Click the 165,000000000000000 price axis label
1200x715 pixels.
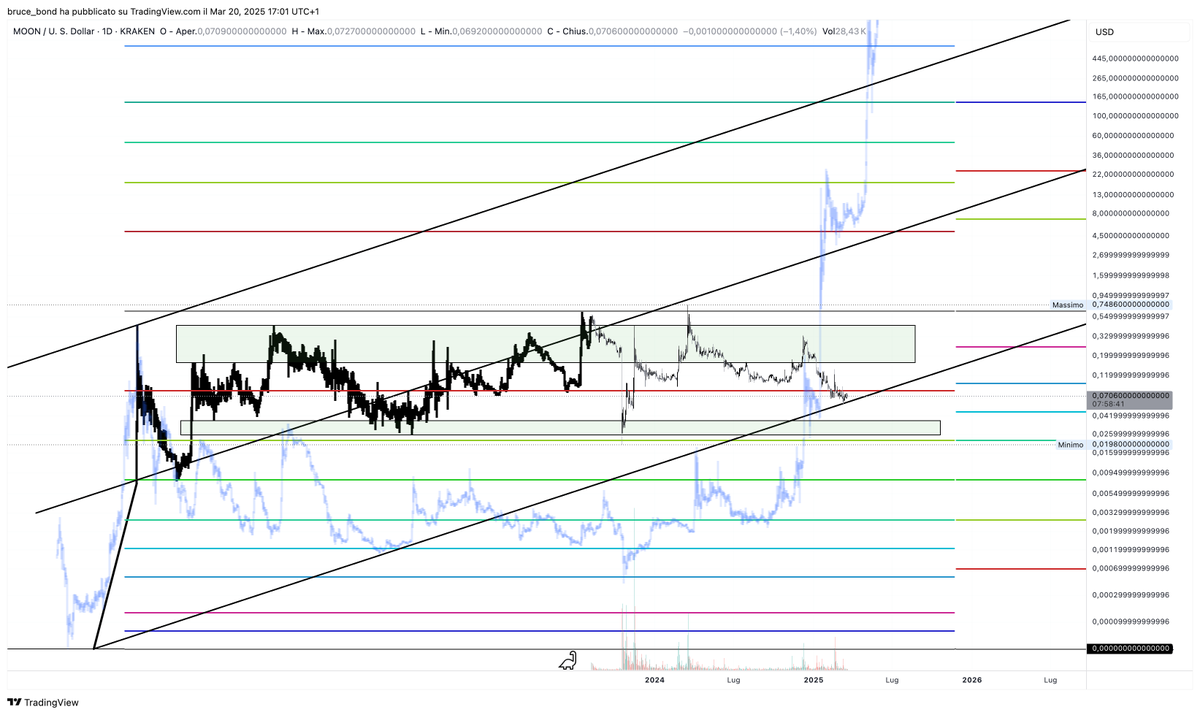(x=1135, y=97)
